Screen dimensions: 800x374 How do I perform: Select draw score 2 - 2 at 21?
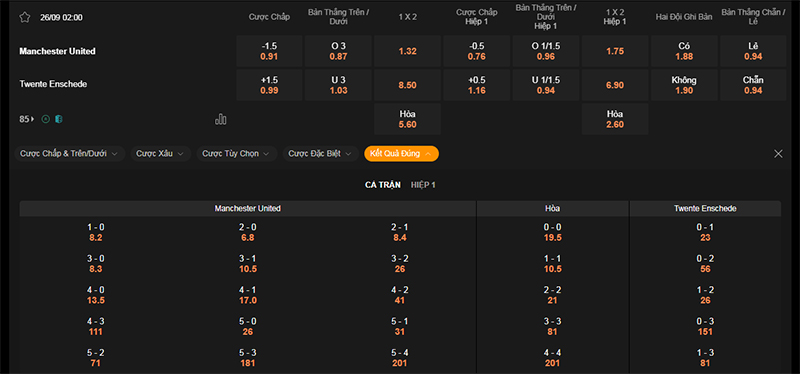pos(553,295)
